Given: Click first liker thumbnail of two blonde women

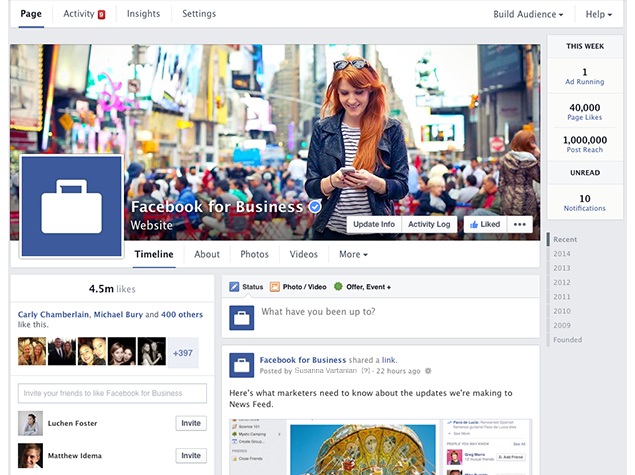Looking at the screenshot, I should click(x=32, y=351).
